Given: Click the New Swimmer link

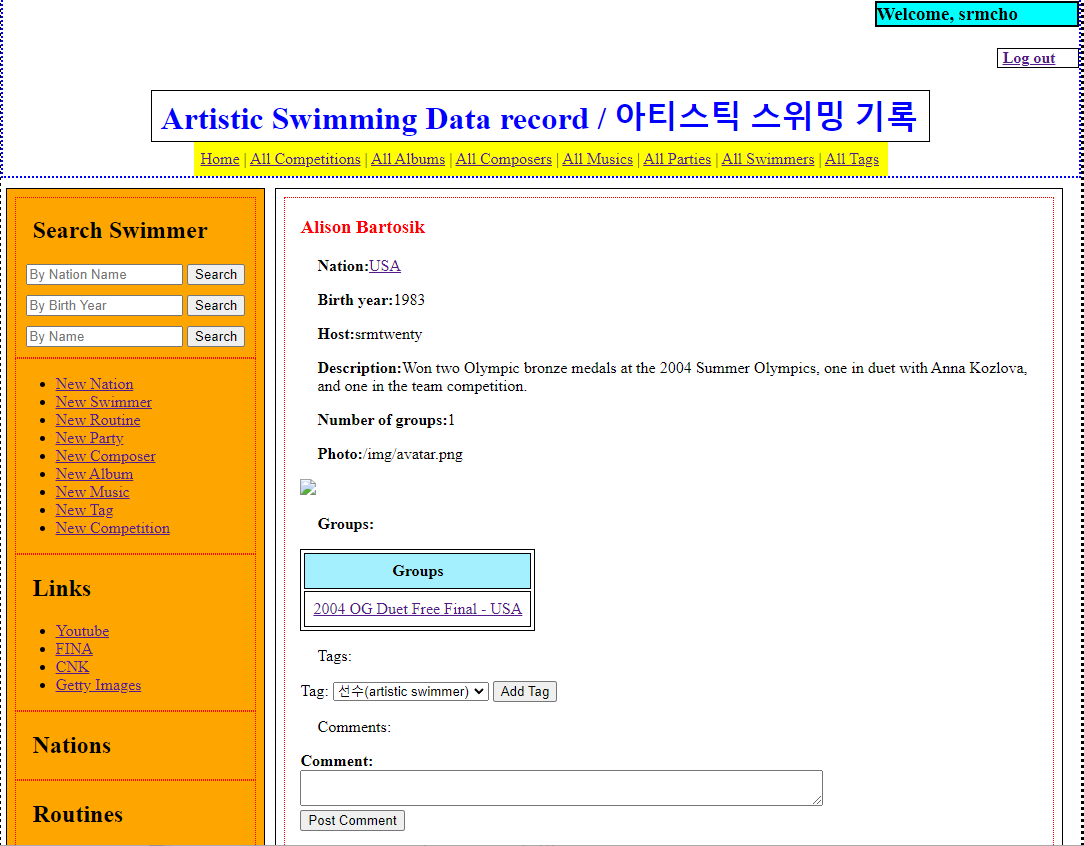Looking at the screenshot, I should coord(103,402).
